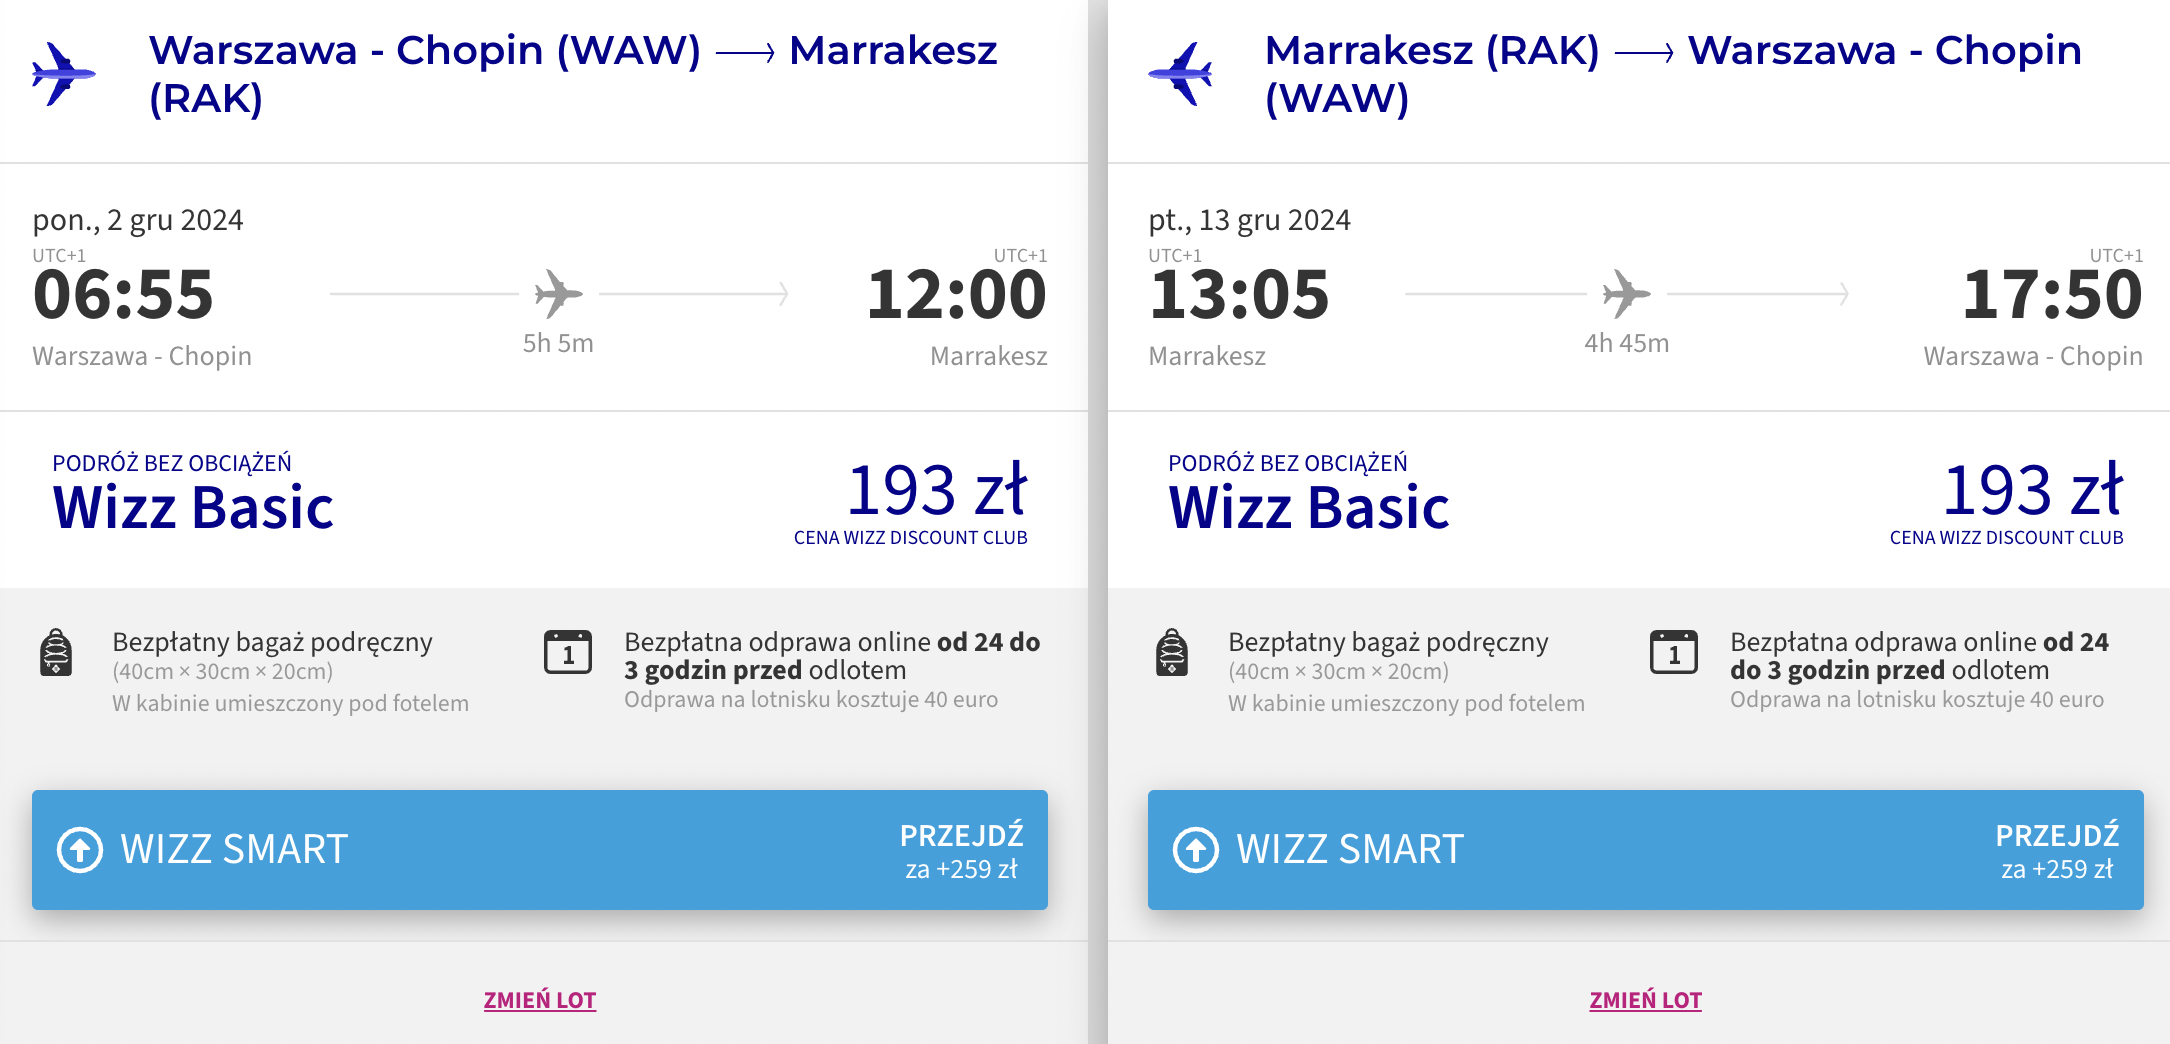
Task: Click ZMIEŃ LOT under the Warszawa departure
Action: [540, 1000]
